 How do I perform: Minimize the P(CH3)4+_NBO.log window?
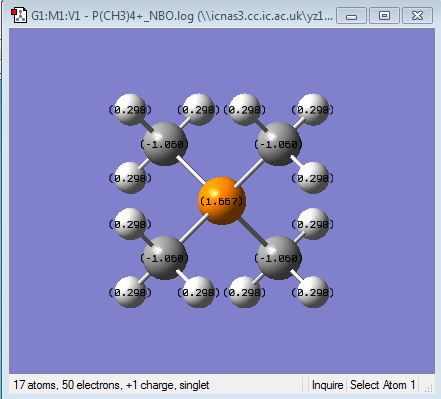click(351, 16)
